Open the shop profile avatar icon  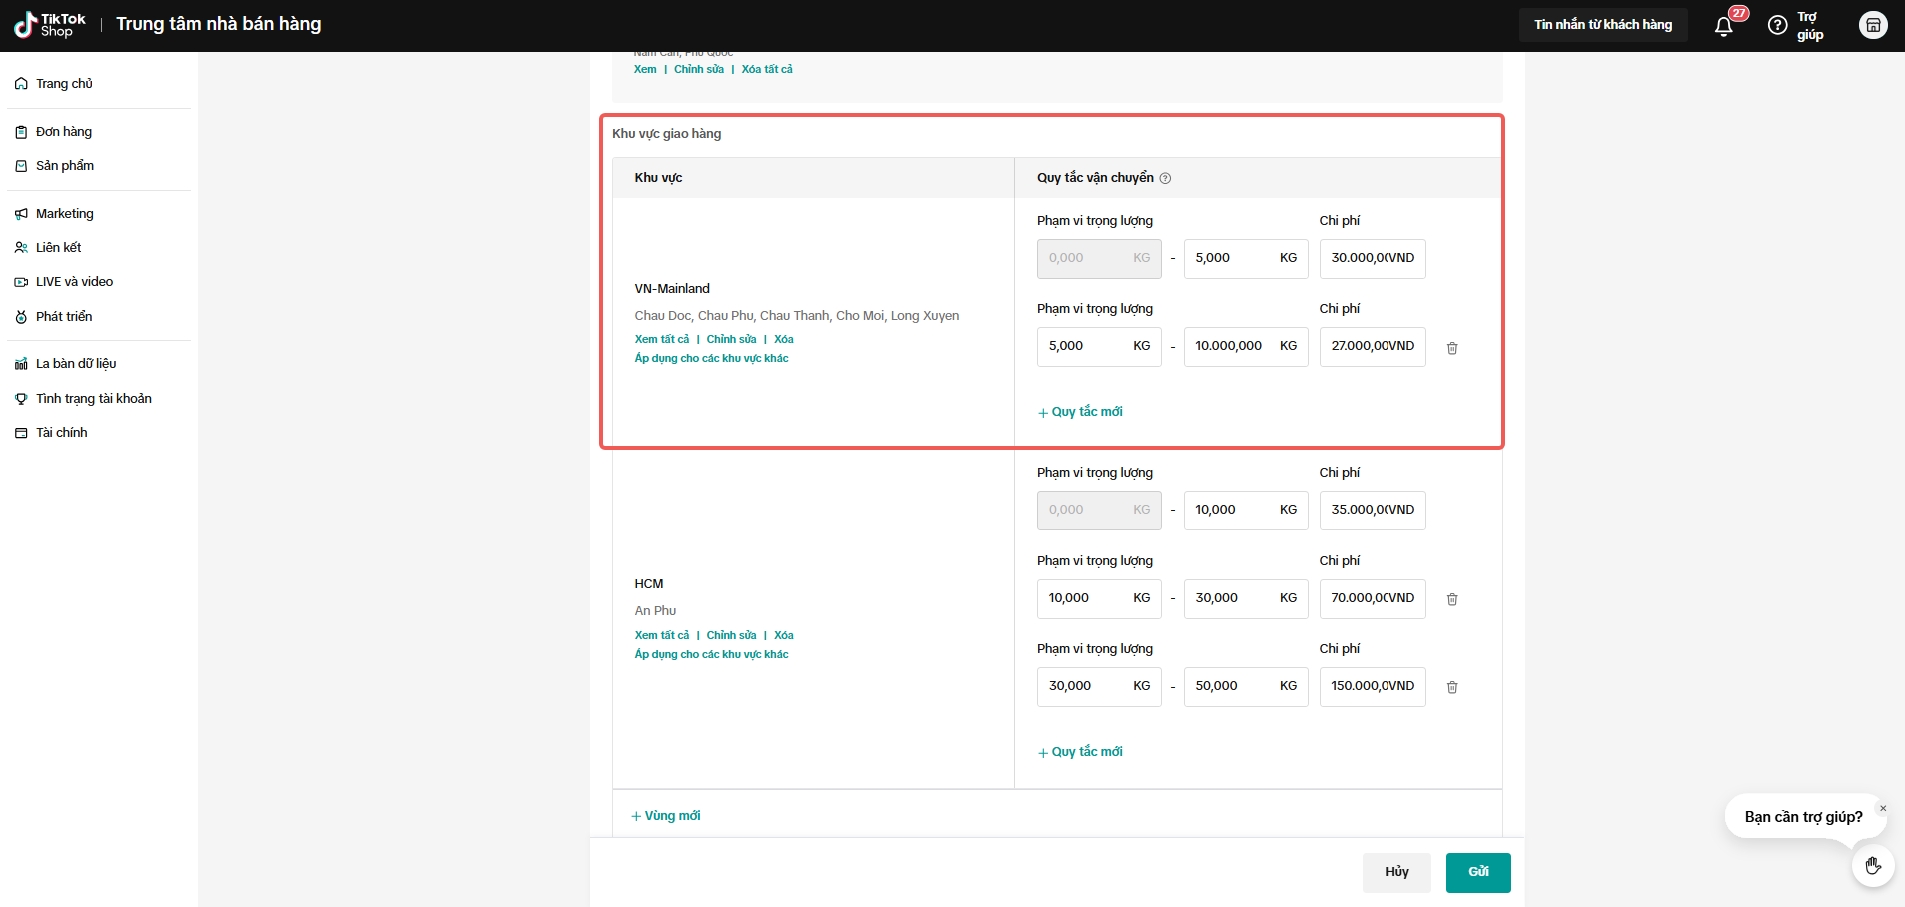tap(1872, 25)
